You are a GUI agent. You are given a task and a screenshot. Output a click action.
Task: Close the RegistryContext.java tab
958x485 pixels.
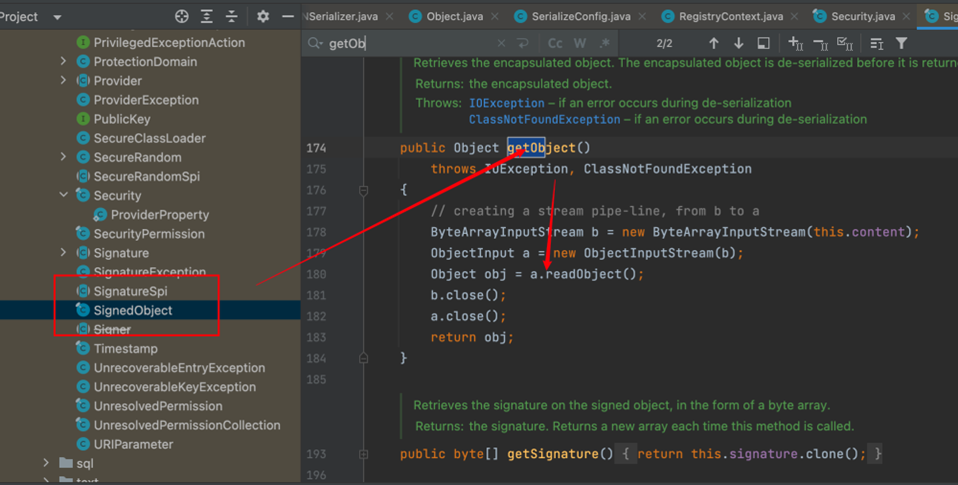coord(794,17)
